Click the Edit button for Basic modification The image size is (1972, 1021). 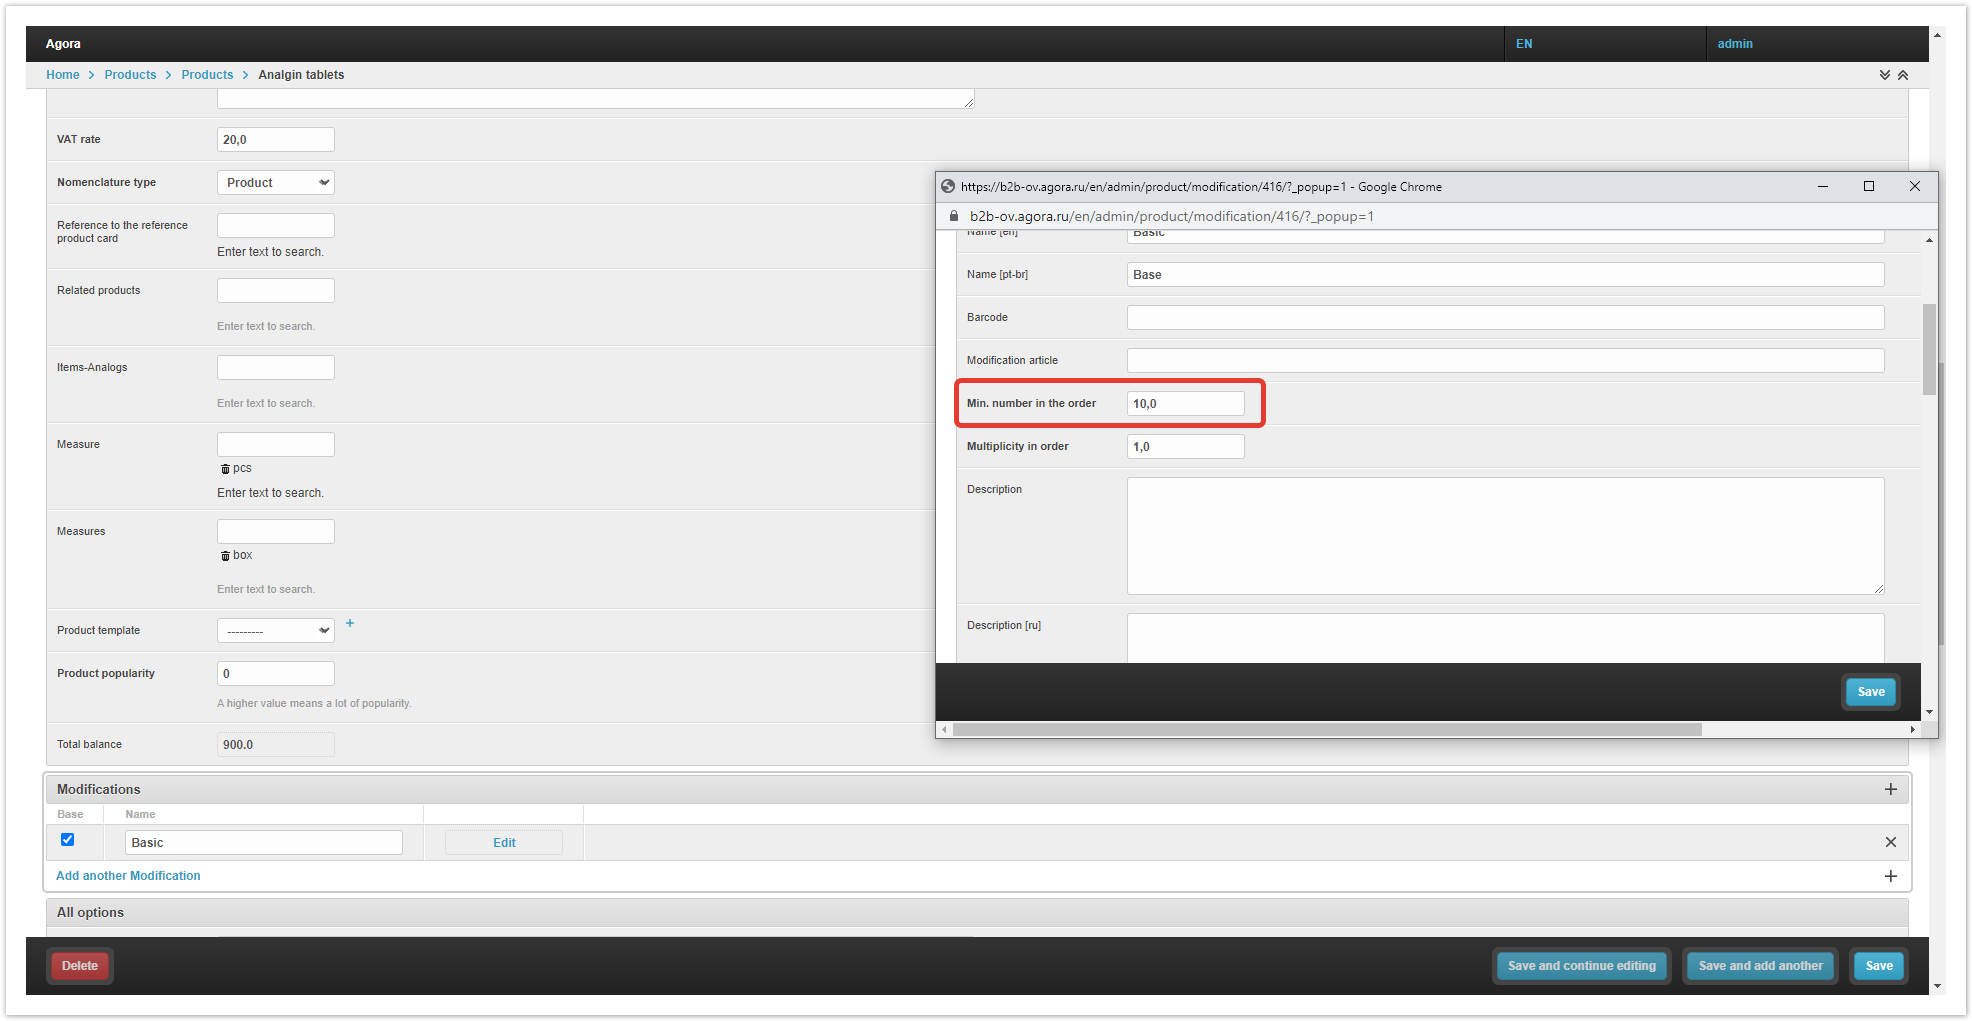point(504,843)
